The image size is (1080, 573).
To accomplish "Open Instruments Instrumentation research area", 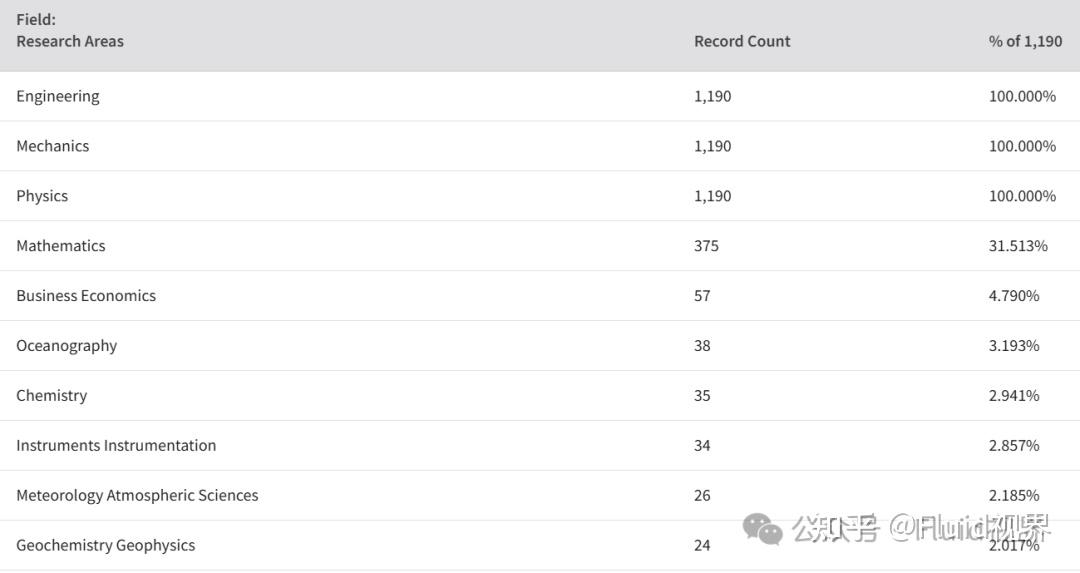I will 116,446.
